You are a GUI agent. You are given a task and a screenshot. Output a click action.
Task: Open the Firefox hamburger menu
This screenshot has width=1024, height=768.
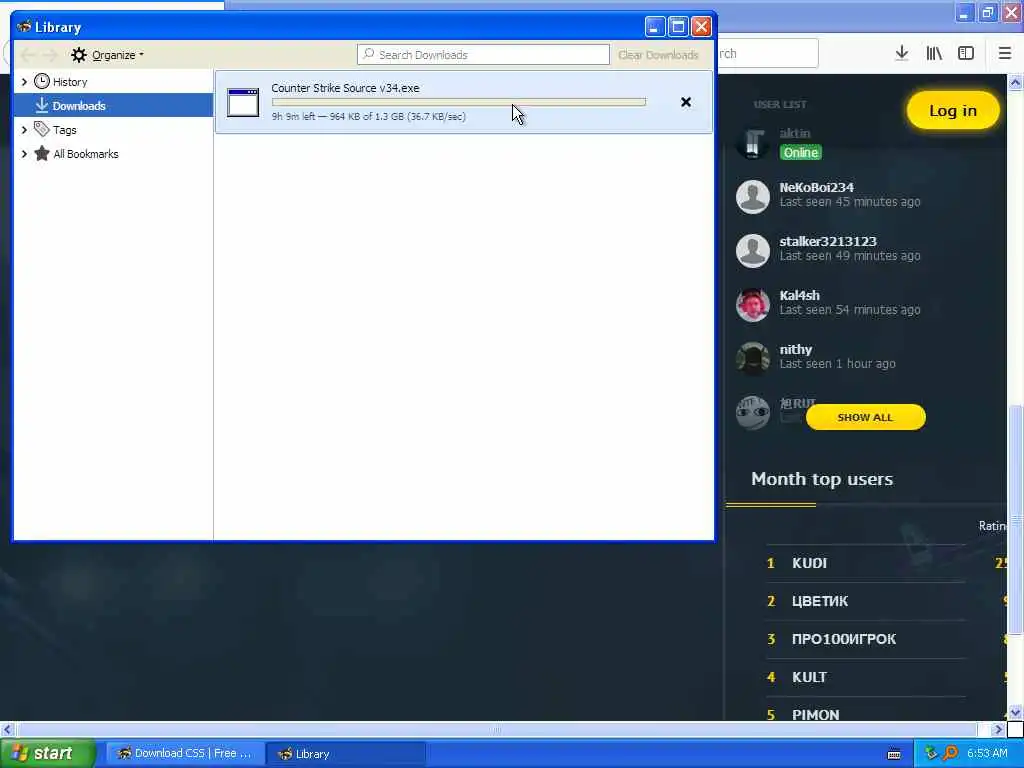(1005, 53)
